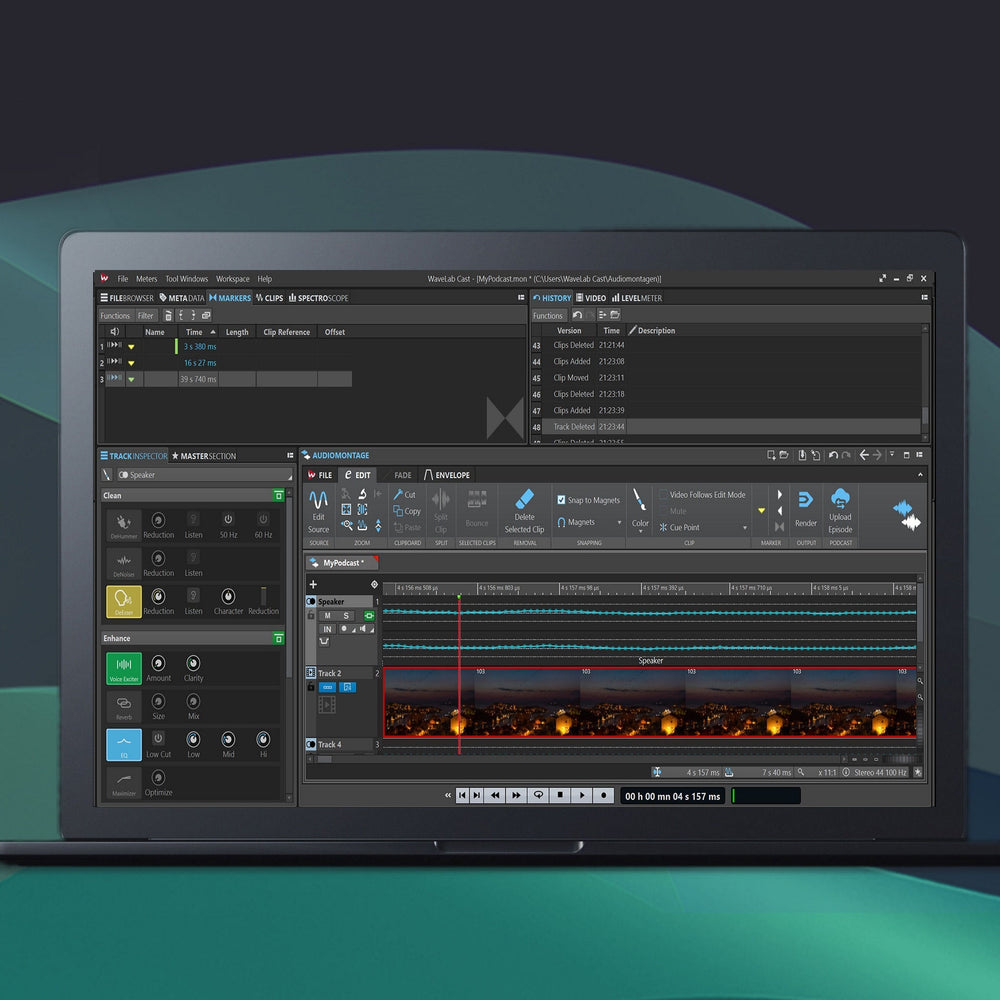This screenshot has height=1000, width=1000.
Task: Click the Render icon
Action: coord(805,500)
